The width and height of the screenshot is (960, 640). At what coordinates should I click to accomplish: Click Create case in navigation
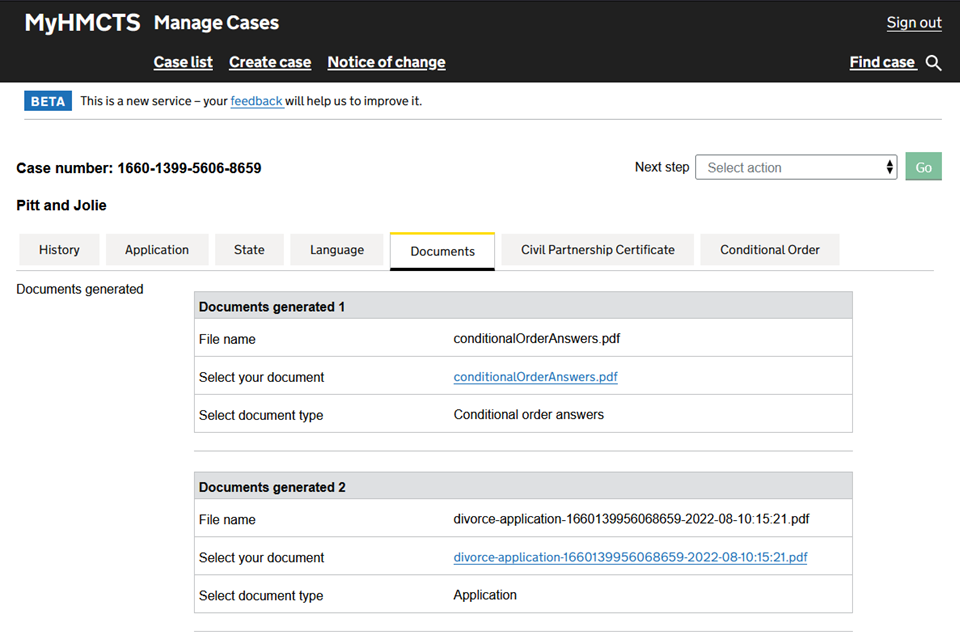point(270,62)
